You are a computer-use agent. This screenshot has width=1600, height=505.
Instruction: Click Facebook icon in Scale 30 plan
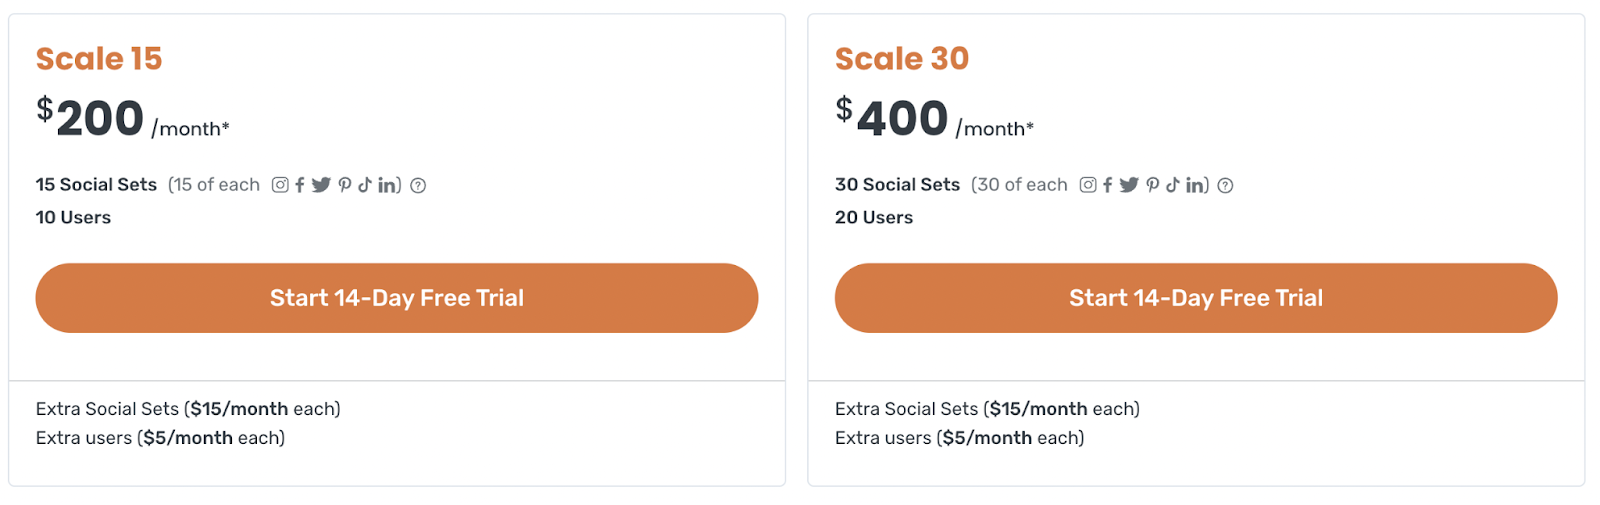coord(1108,185)
